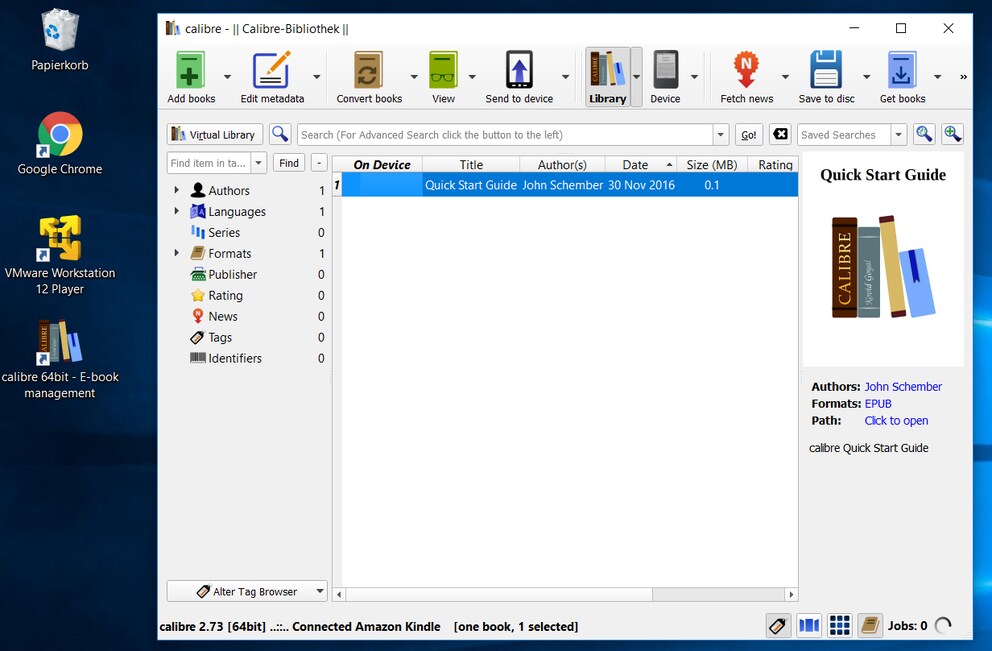Image resolution: width=992 pixels, height=651 pixels.
Task: Expand the Authors tree node
Action: coord(177,190)
